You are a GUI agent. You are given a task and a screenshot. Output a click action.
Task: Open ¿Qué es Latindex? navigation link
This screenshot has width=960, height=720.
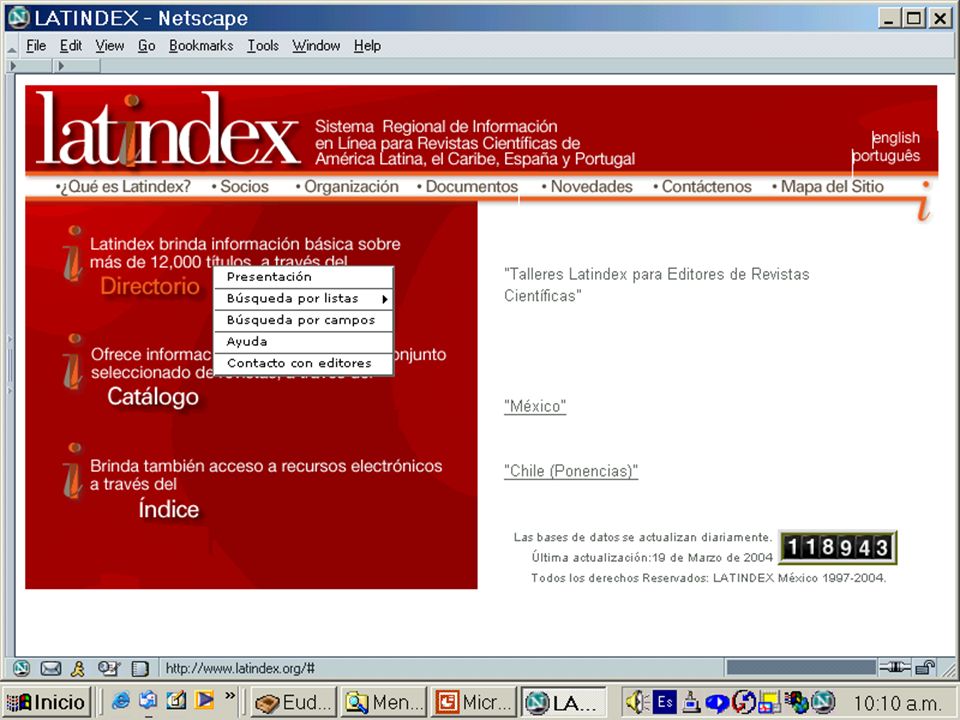pos(124,186)
